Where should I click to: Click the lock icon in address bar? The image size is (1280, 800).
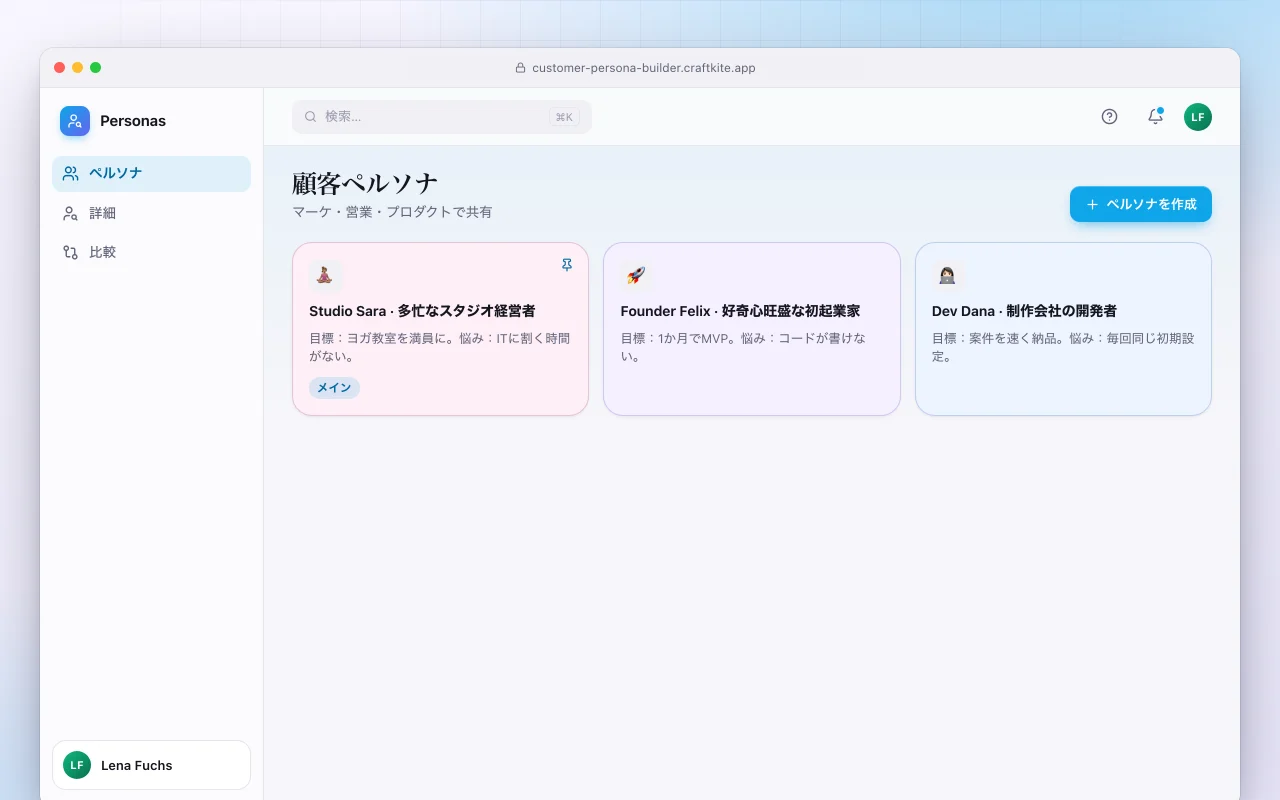(x=520, y=68)
